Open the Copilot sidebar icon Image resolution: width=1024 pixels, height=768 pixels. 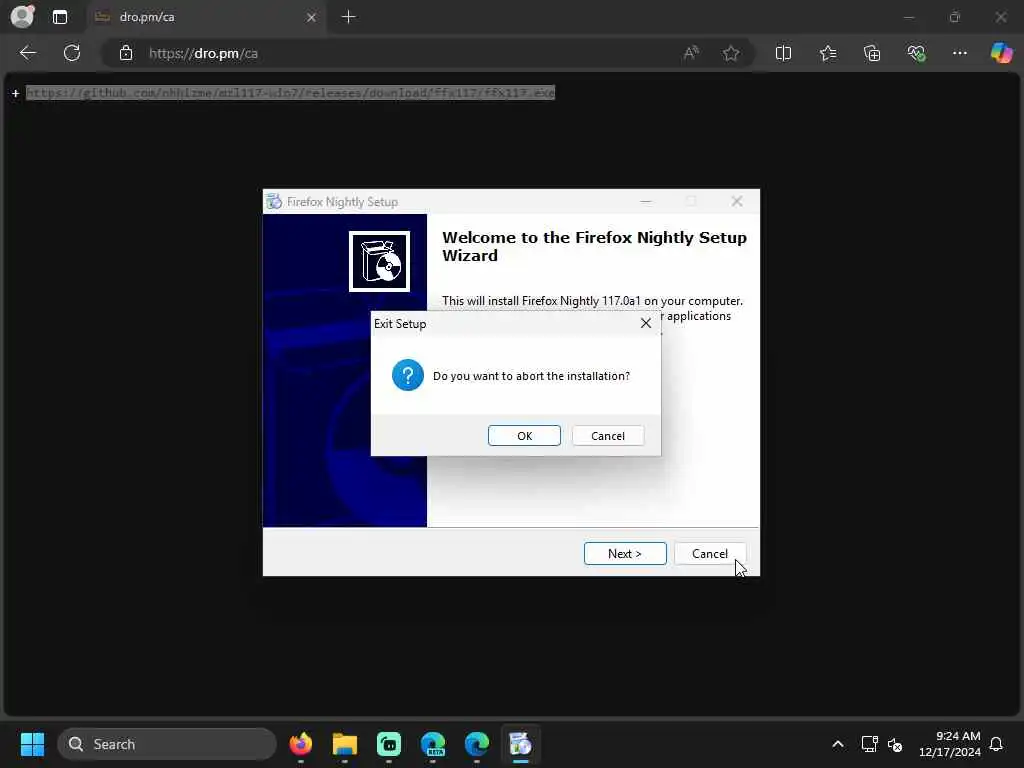1001,53
